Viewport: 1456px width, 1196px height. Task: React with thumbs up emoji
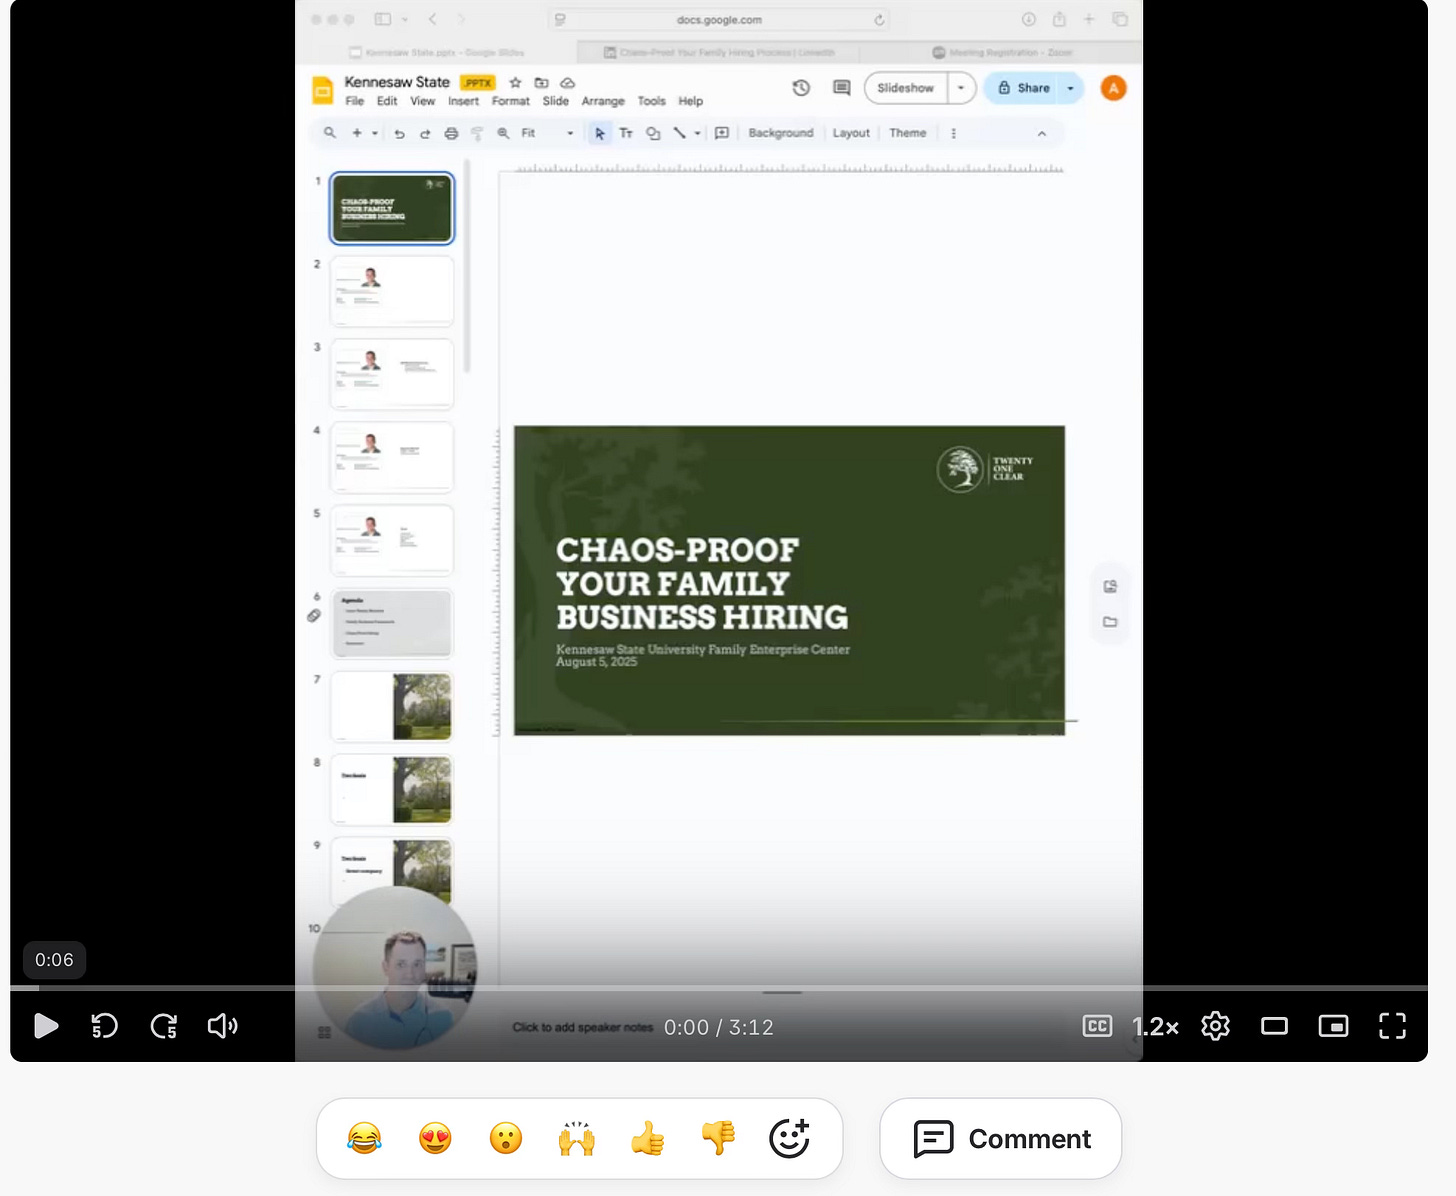[x=648, y=1138]
